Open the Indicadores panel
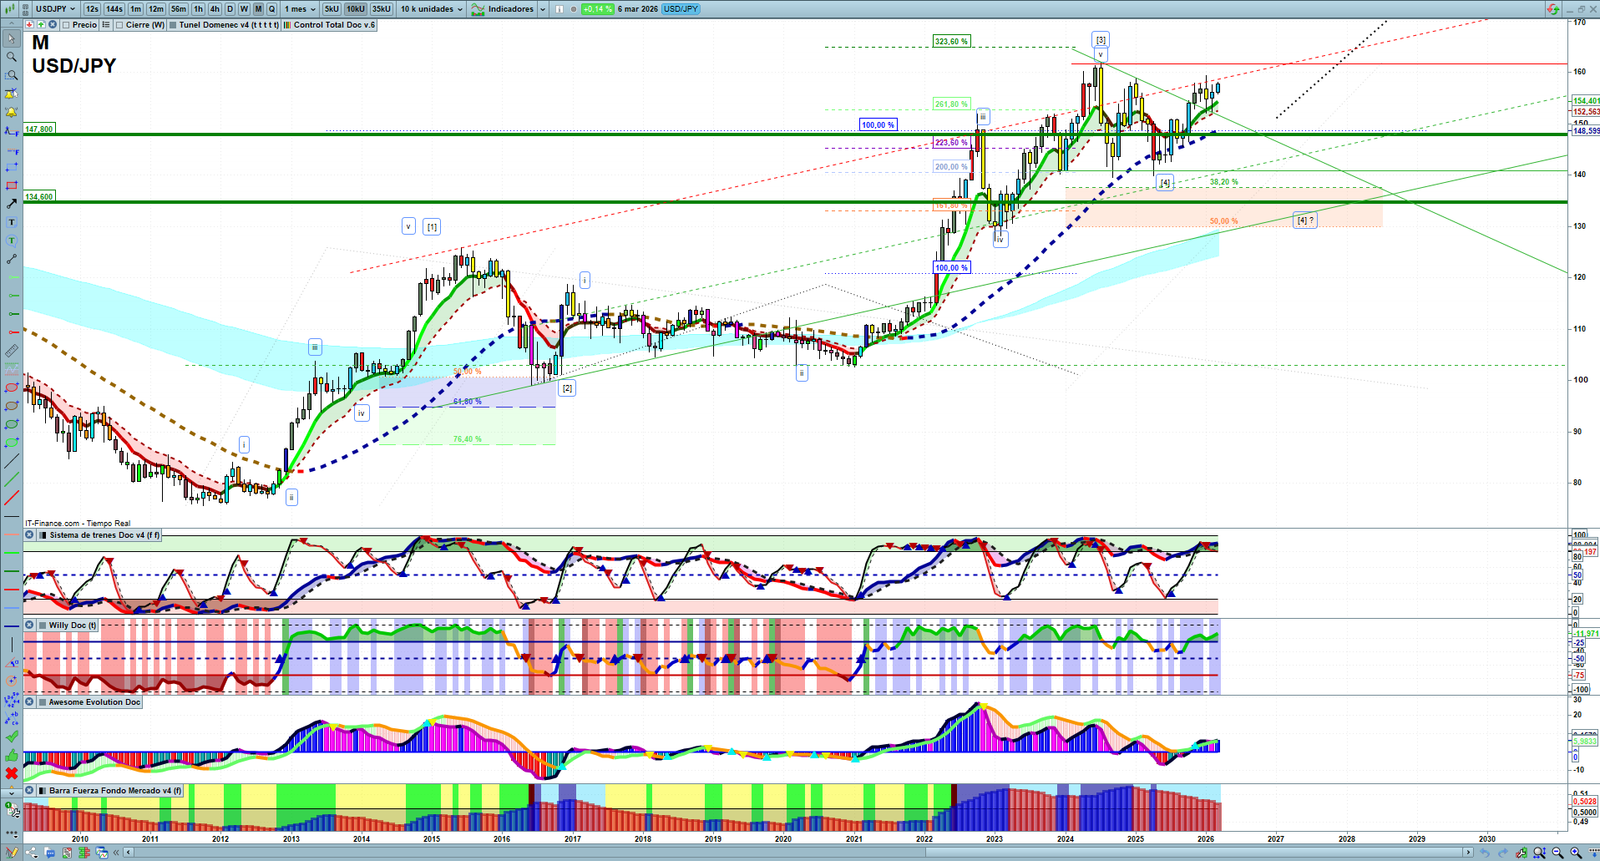The height and width of the screenshot is (861, 1600). [510, 9]
